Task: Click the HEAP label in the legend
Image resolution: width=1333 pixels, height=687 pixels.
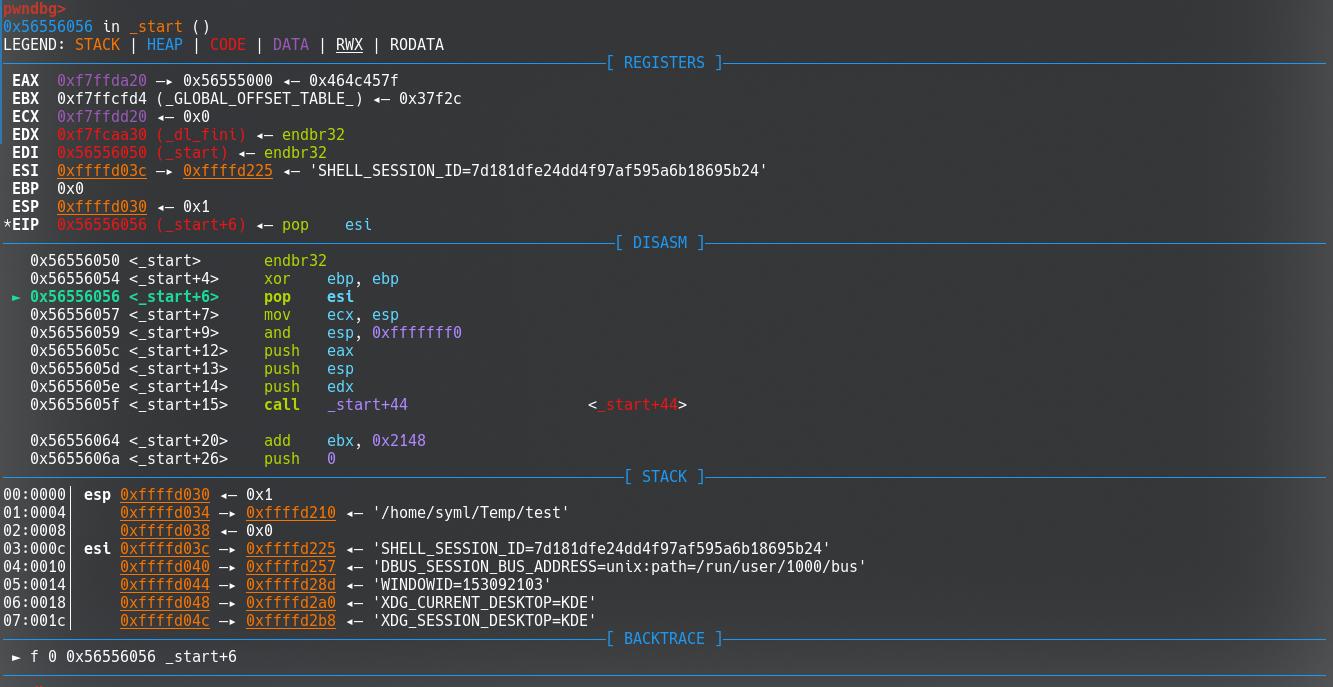Action: (165, 44)
